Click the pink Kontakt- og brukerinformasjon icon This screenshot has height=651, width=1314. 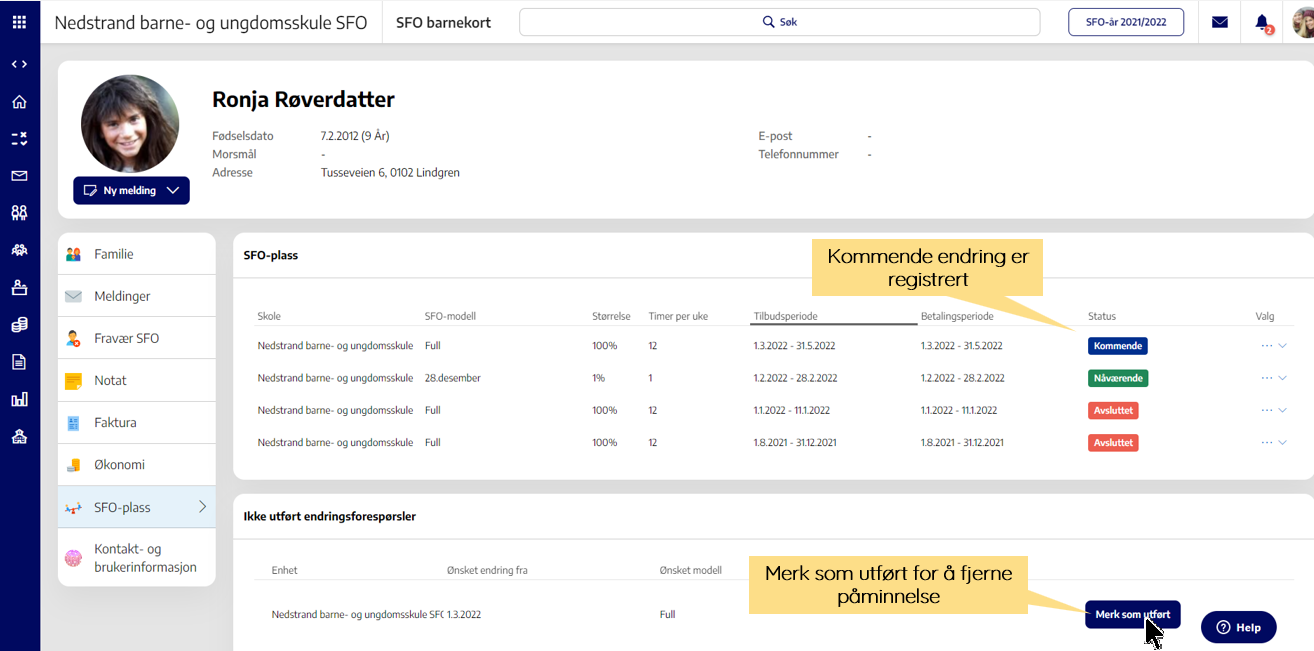tap(73, 558)
